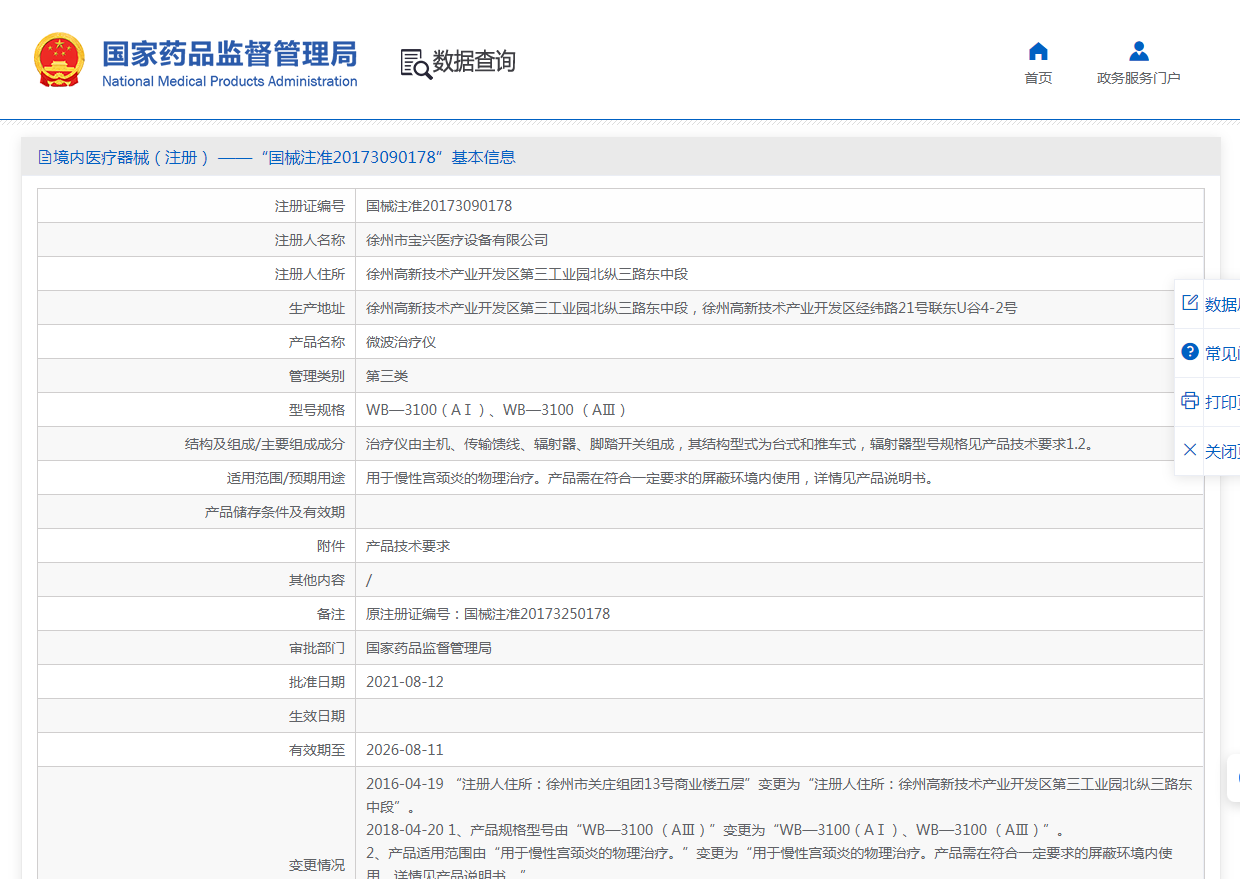
Task: Click 数据 entry in floating side panel
Action: 1222,304
